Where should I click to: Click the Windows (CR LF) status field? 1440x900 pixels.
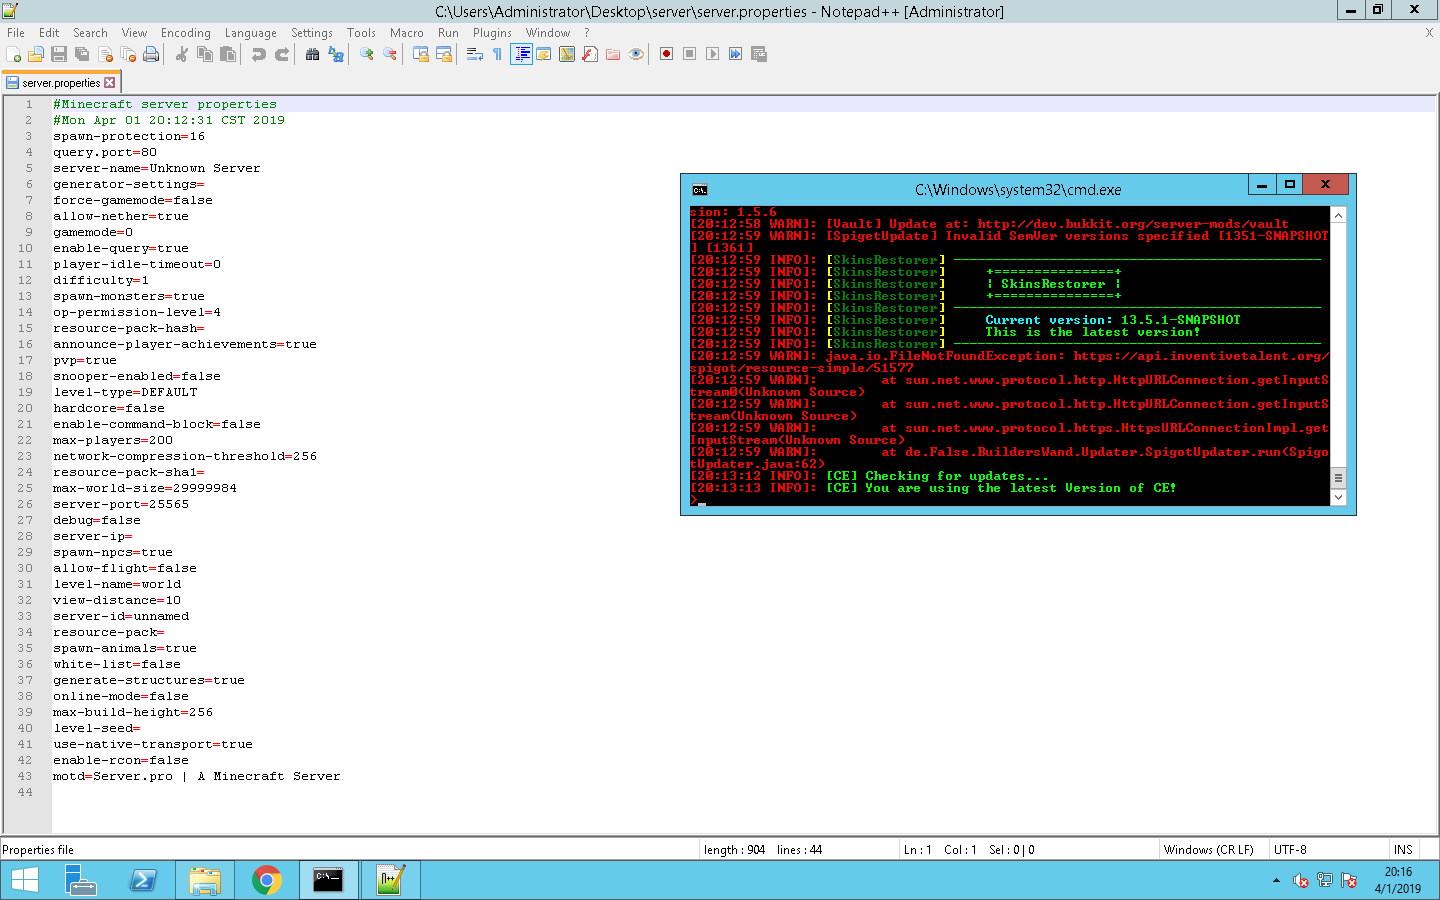point(1208,850)
